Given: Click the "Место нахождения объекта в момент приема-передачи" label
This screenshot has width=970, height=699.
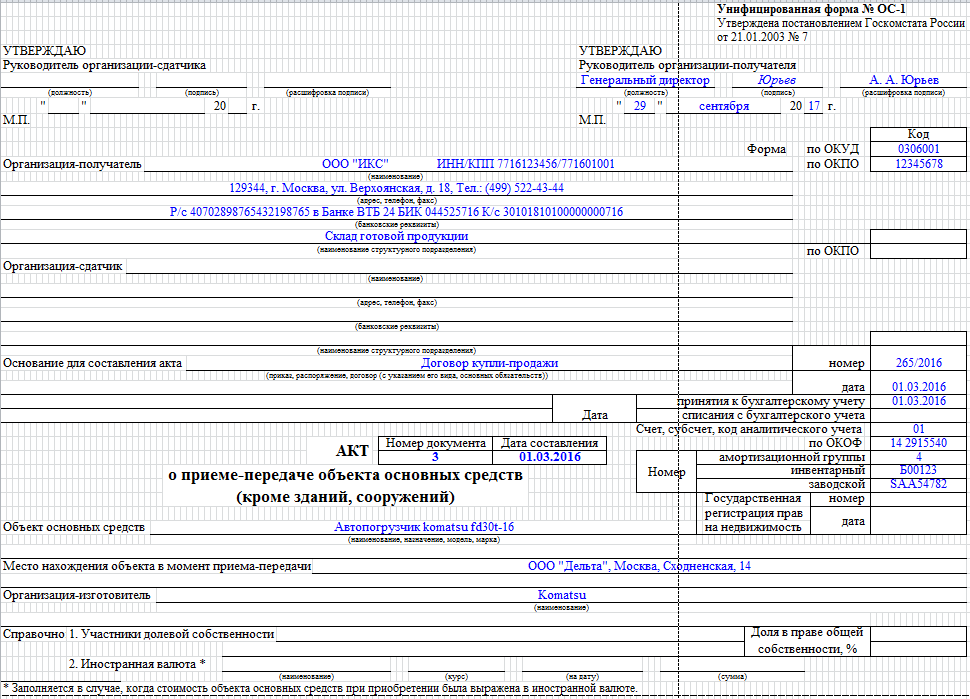Looking at the screenshot, I should 157,566.
